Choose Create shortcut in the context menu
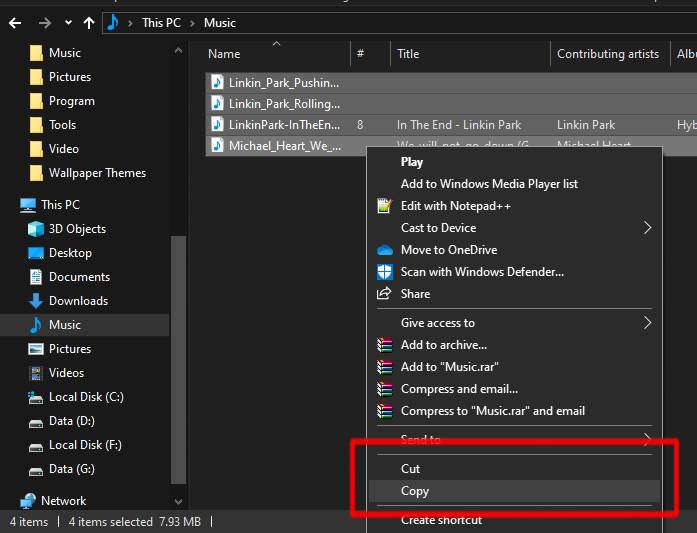Viewport: 697px width, 533px height. [x=514, y=520]
